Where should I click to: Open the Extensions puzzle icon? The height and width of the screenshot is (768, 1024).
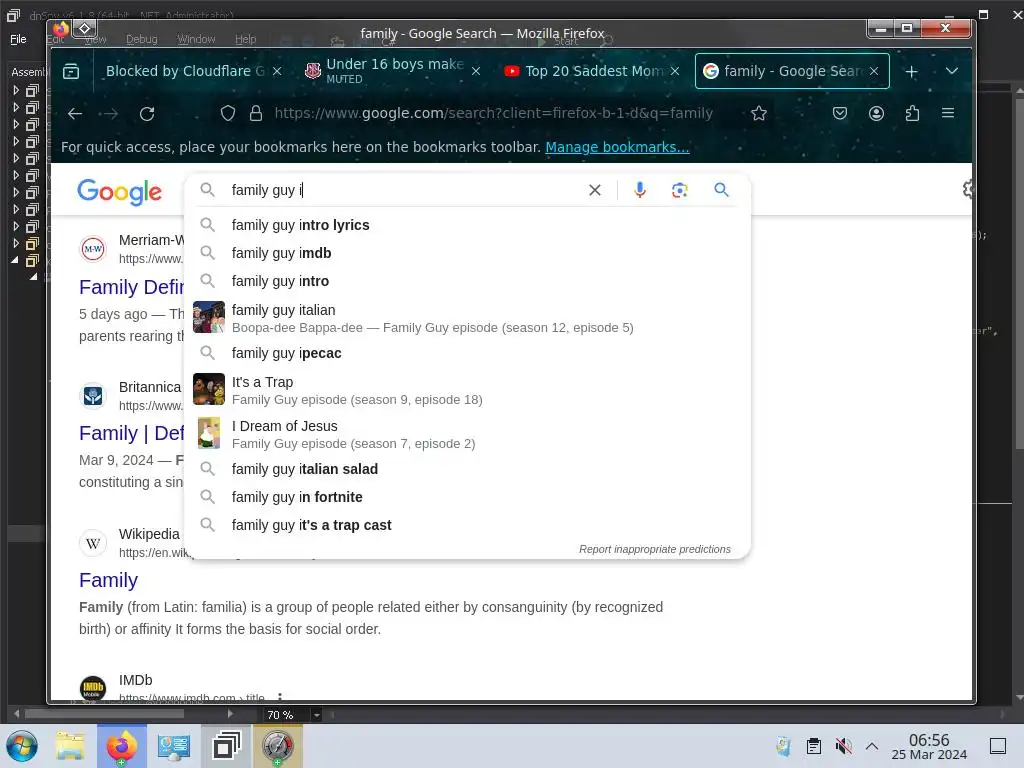pos(912,114)
